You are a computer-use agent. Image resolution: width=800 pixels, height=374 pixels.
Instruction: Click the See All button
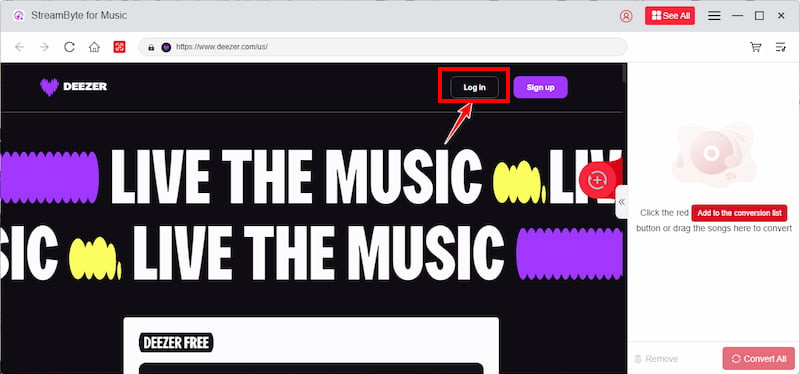[670, 16]
